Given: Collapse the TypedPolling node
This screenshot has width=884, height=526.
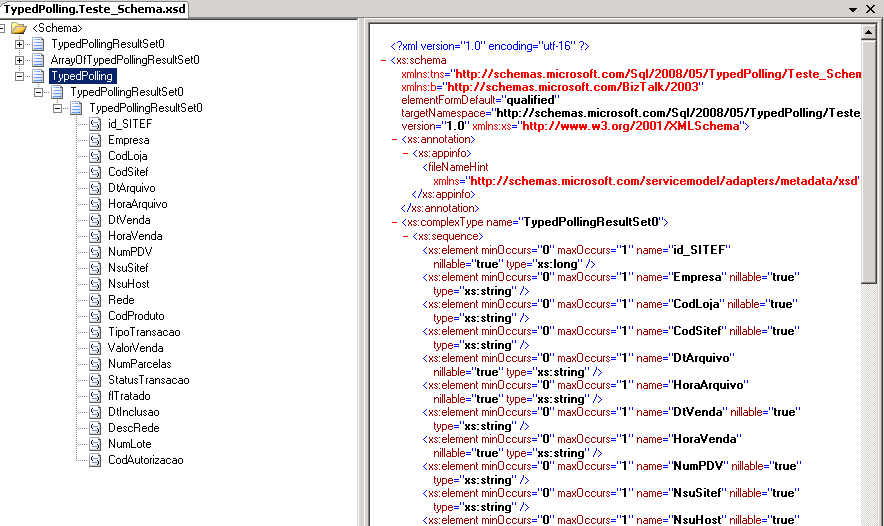Looking at the screenshot, I should click(x=19, y=76).
